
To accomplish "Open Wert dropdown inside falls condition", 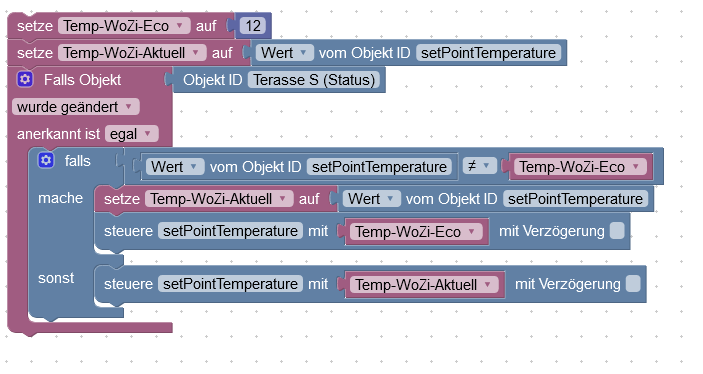I will [x=175, y=167].
